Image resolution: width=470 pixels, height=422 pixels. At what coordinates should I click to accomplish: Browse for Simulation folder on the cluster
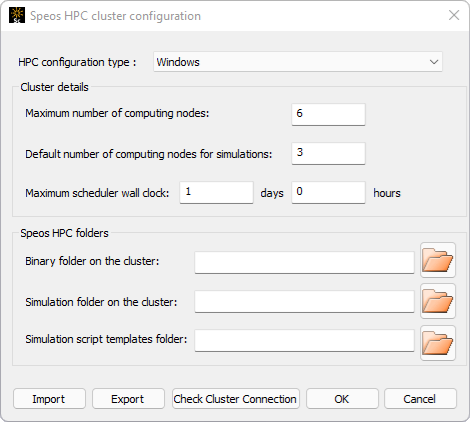click(438, 301)
